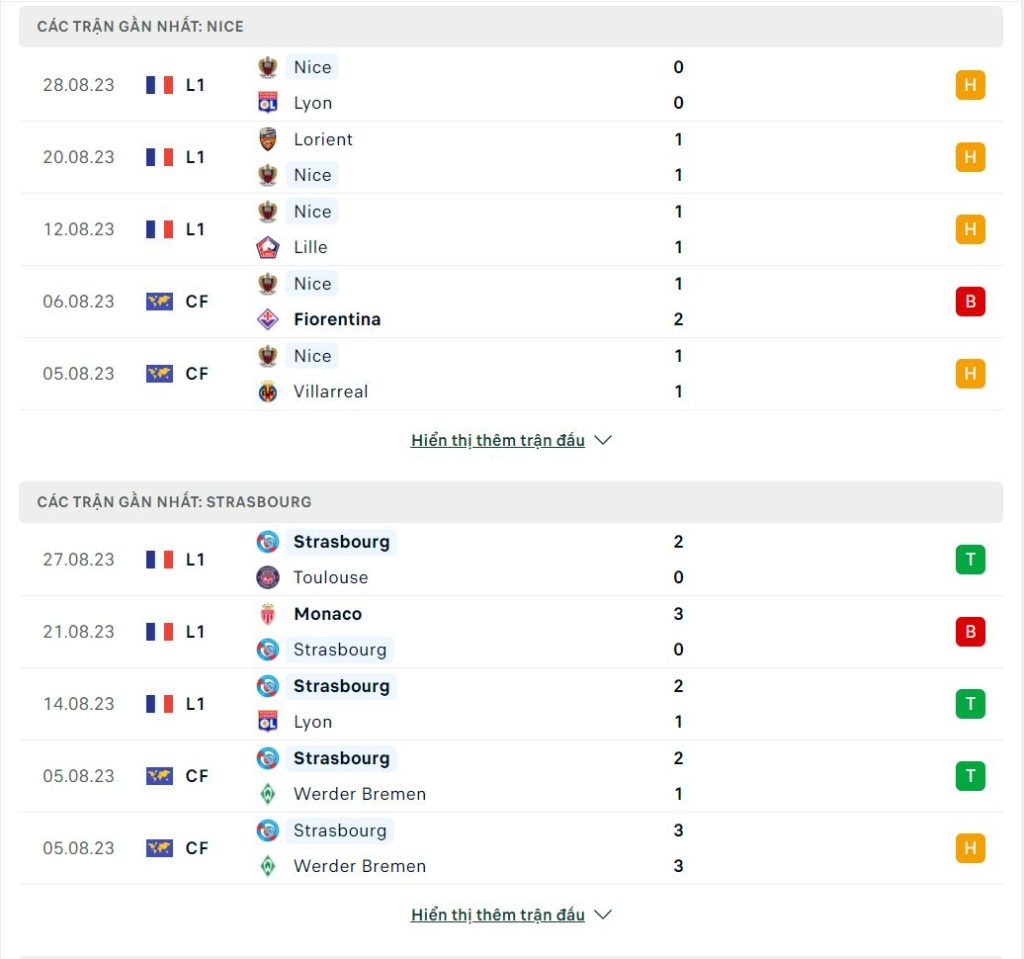This screenshot has height=959, width=1024.
Task: Click the red B badge for Nice vs Fiorentina
Action: pos(970,301)
